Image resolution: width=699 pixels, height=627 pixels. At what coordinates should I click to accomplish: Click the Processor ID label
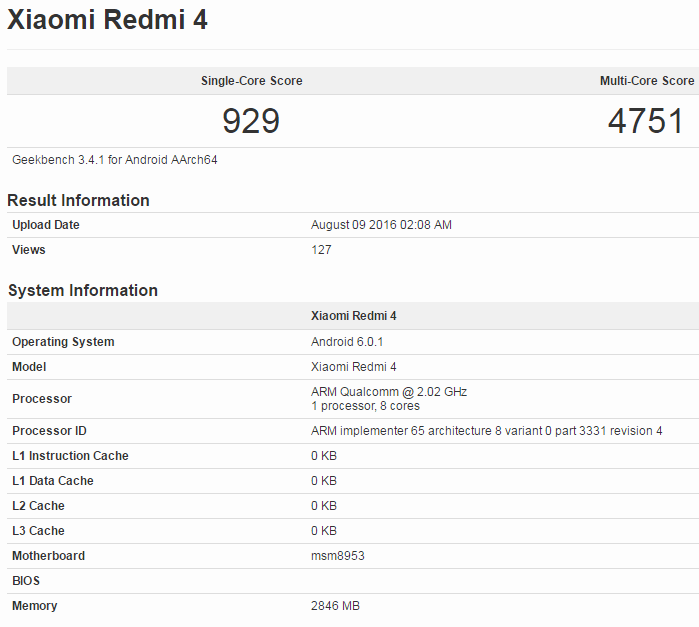tap(49, 431)
